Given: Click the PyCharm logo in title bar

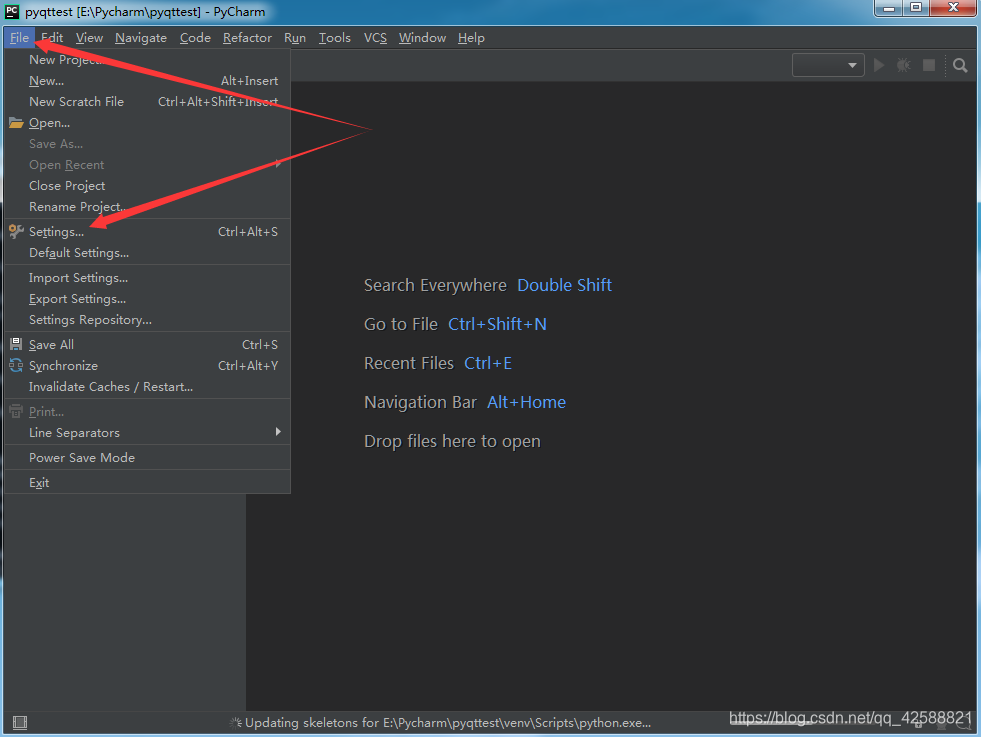Looking at the screenshot, I should (12, 11).
